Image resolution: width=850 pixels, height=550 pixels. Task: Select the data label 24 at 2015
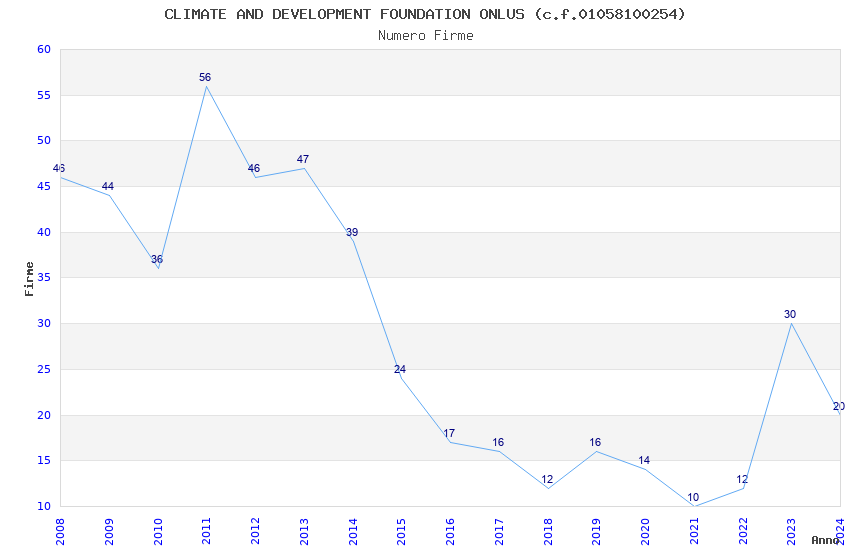click(x=400, y=370)
